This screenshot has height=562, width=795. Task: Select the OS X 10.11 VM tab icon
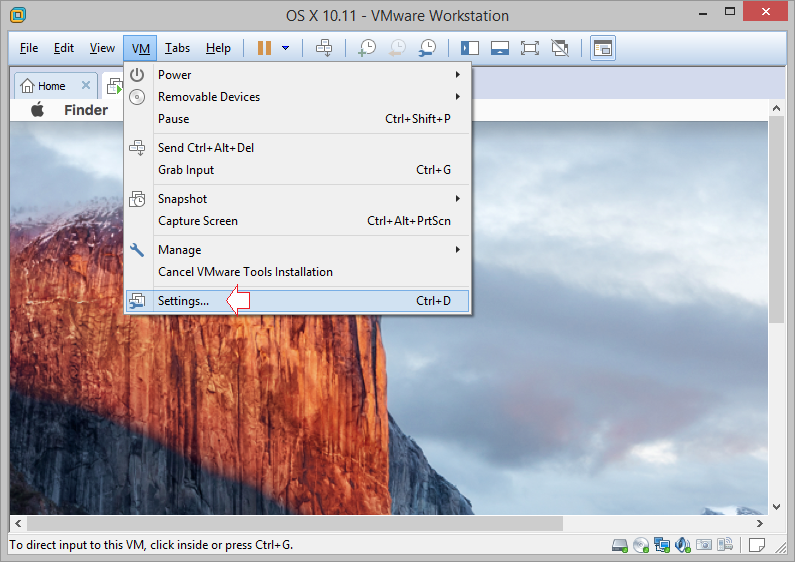pos(115,86)
